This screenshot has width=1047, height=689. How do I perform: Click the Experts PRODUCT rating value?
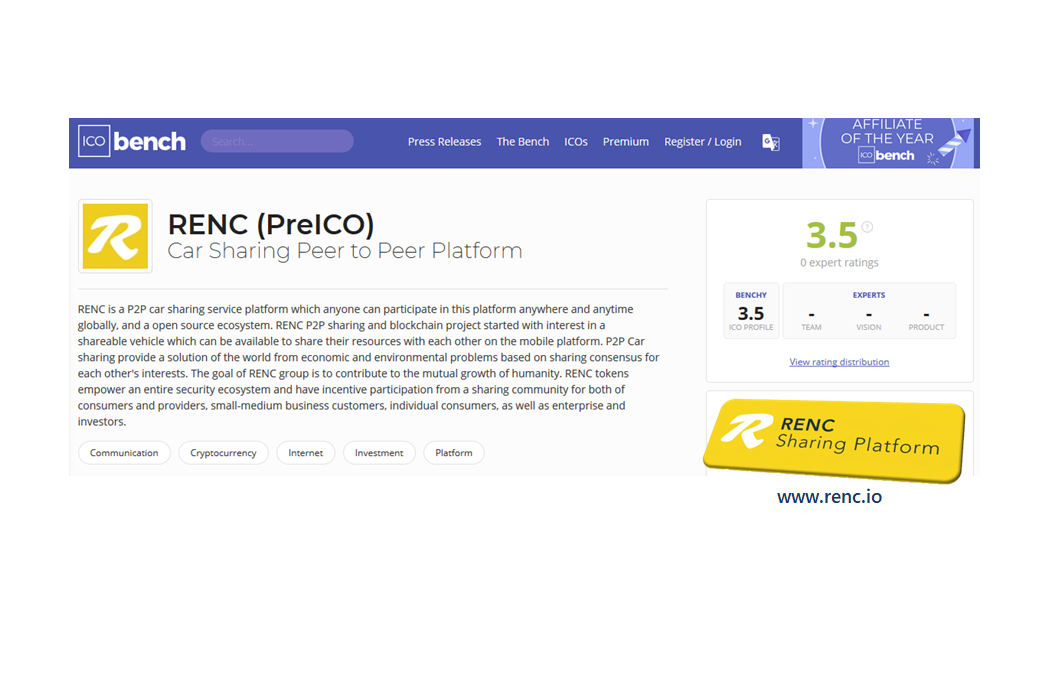pos(926,314)
